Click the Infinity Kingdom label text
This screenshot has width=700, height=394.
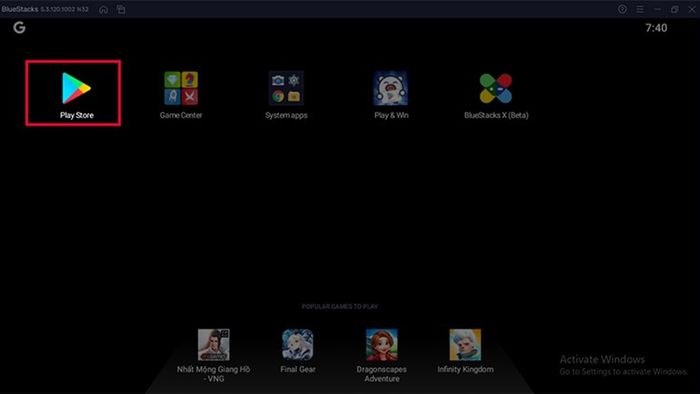tap(466, 369)
